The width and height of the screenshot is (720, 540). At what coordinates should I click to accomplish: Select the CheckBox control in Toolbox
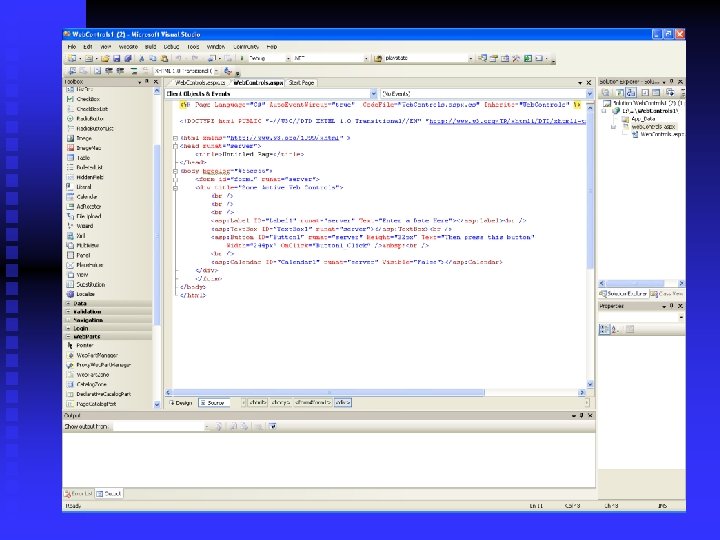(x=83, y=99)
